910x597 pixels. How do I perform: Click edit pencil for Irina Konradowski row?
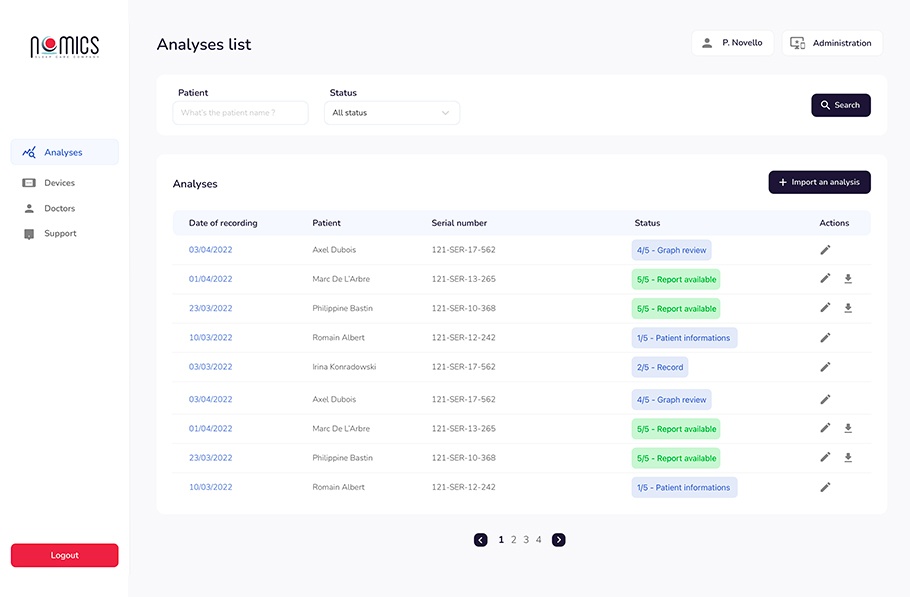825,367
